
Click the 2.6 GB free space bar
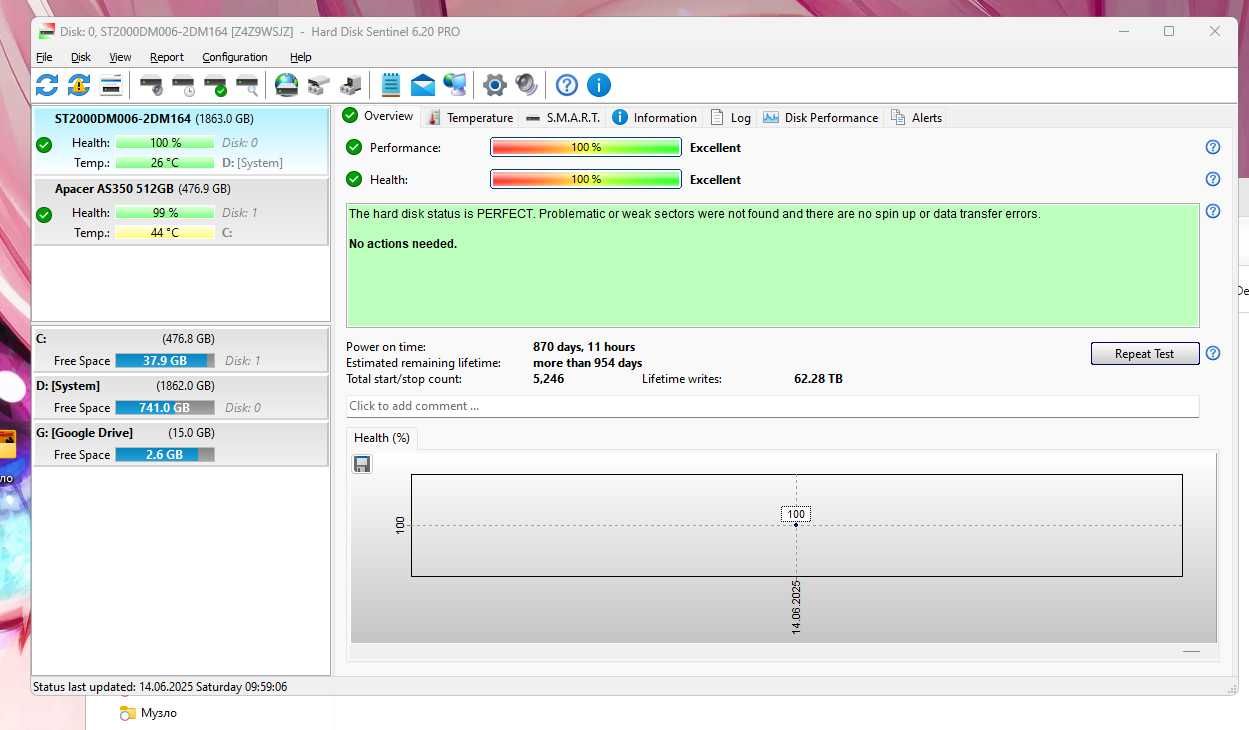(165, 454)
